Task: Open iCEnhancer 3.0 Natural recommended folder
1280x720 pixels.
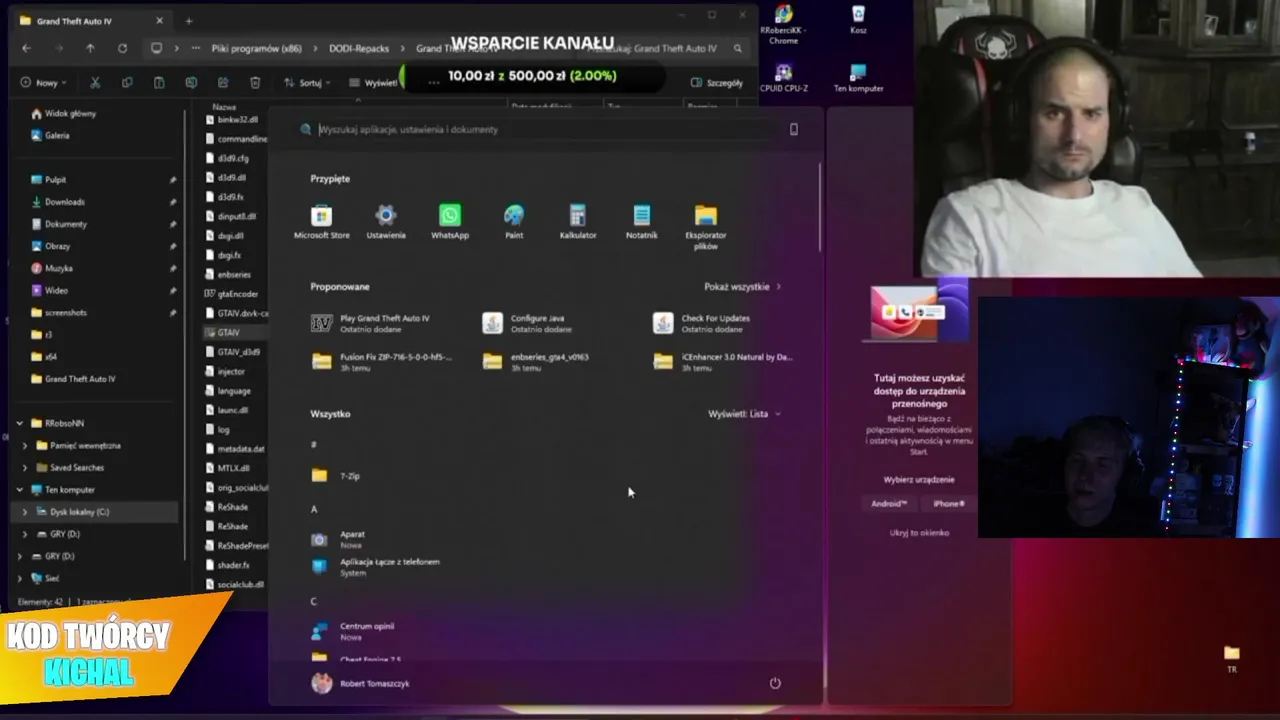Action: 722,362
